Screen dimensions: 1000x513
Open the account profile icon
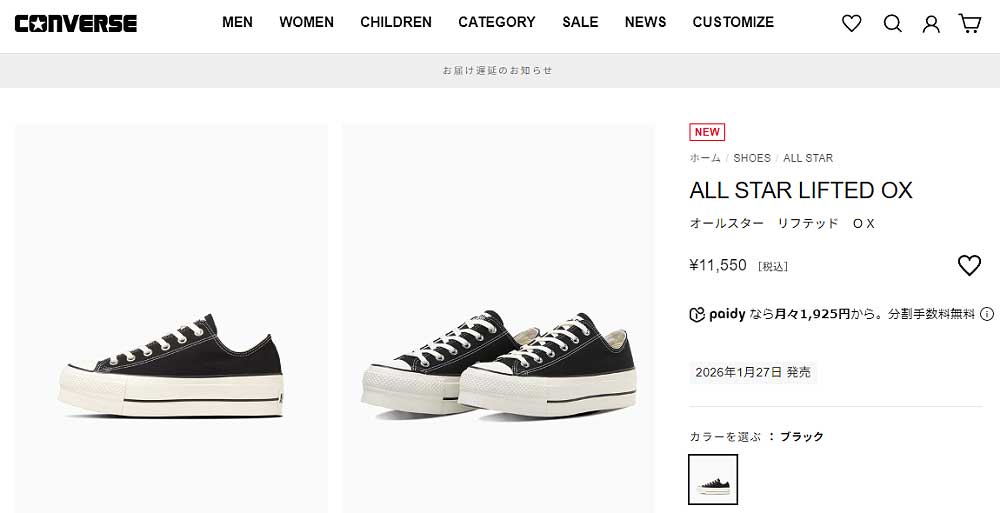click(x=931, y=23)
